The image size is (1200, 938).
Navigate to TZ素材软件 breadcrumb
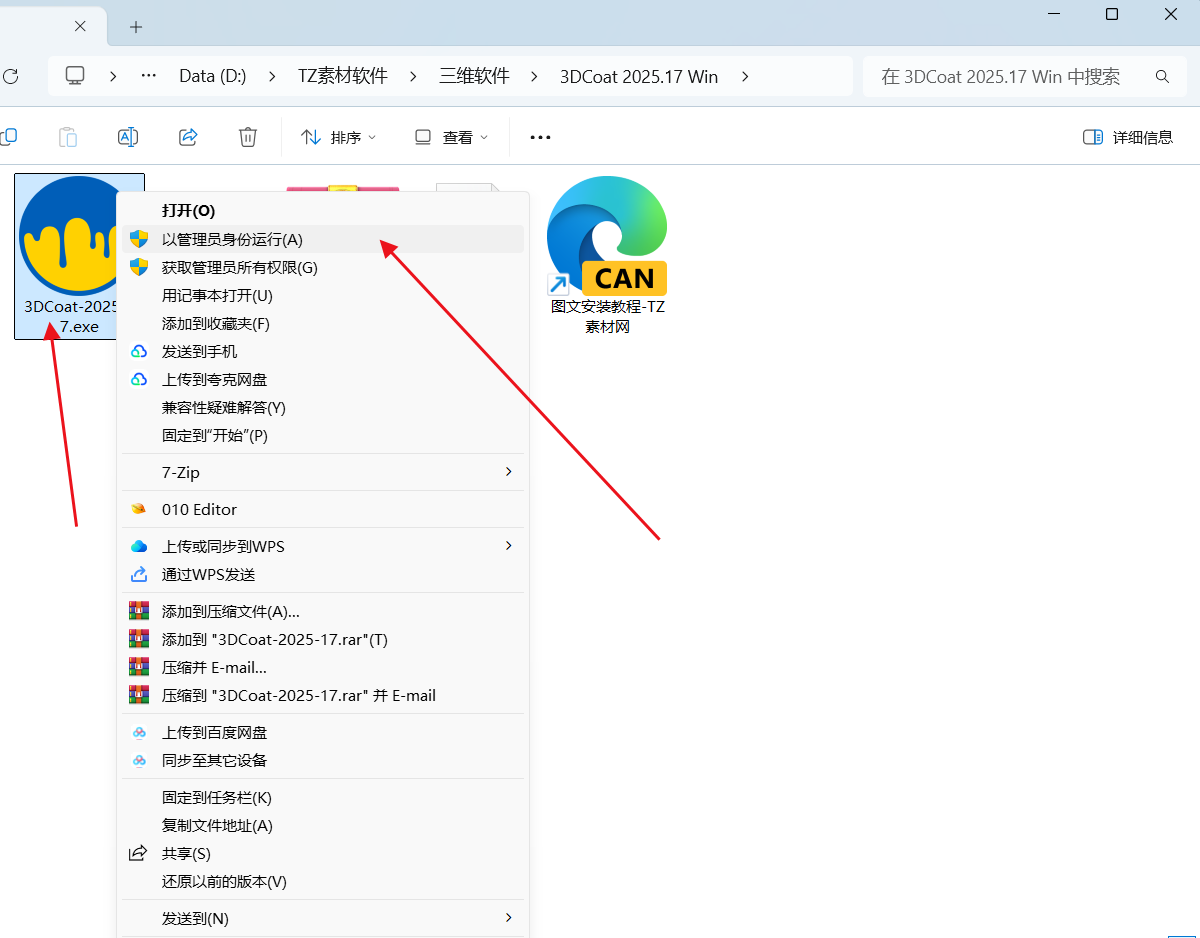(x=343, y=76)
